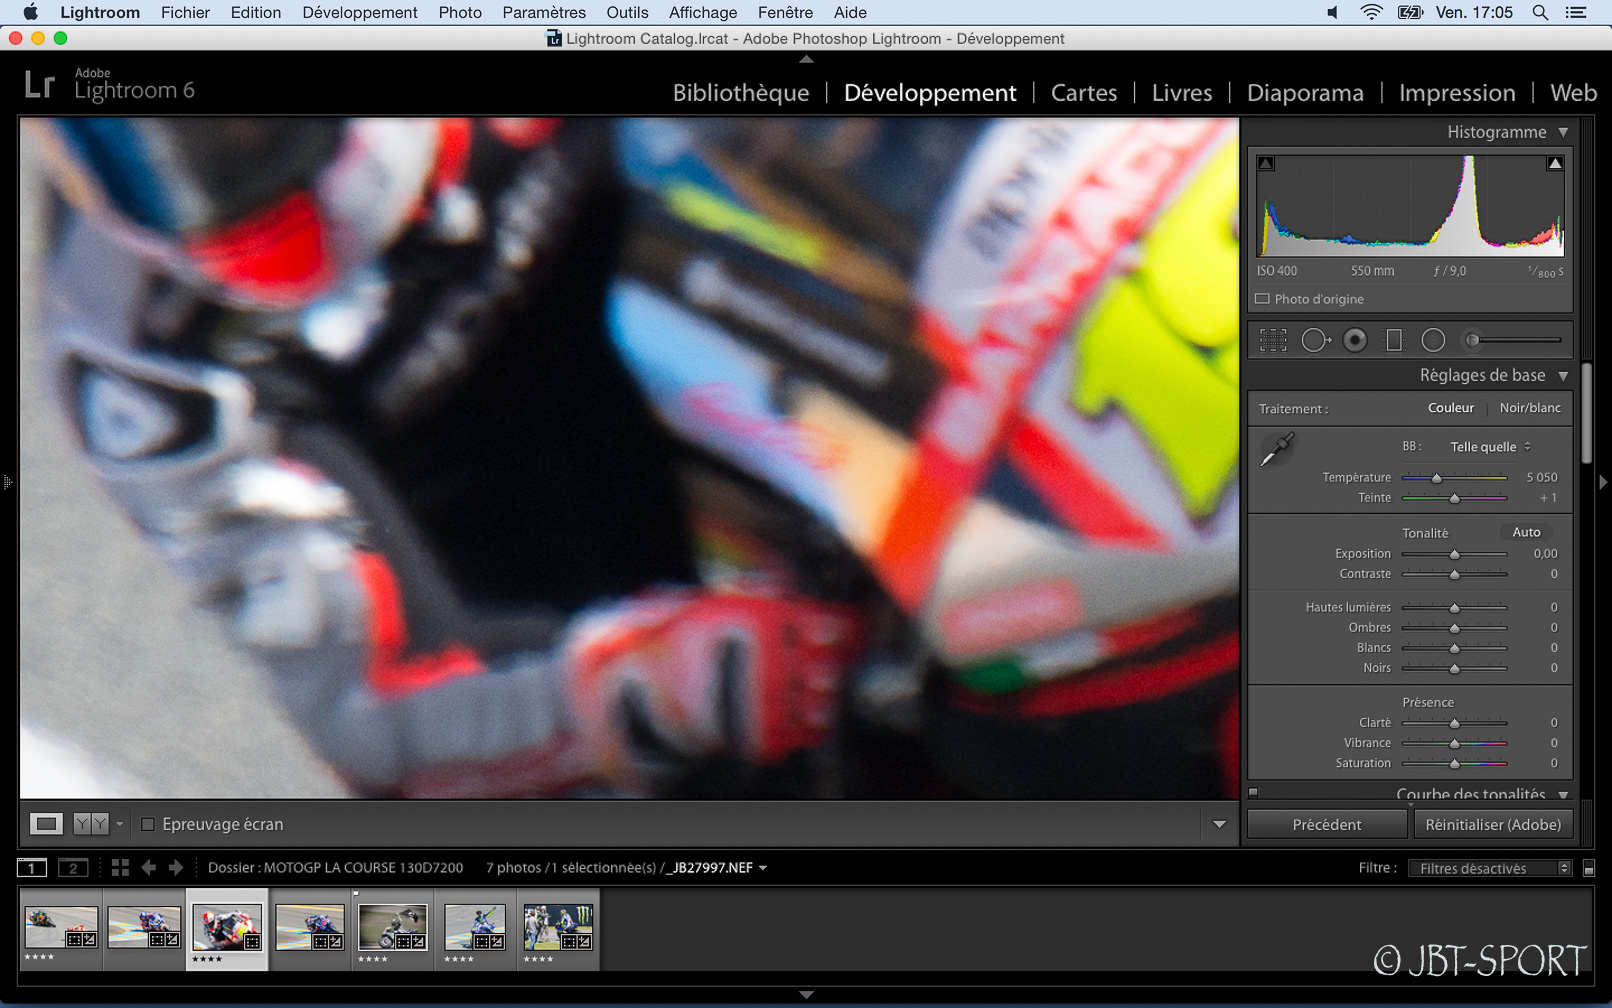The image size is (1612, 1008).
Task: Click the right panel scrollbar
Action: click(1587, 413)
